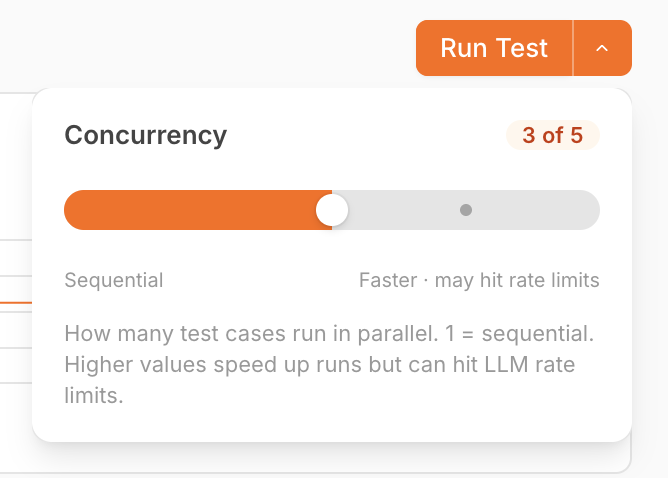Click "How many test cases run in parallel" text
Image resolution: width=668 pixels, height=478 pixels.
click(251, 334)
